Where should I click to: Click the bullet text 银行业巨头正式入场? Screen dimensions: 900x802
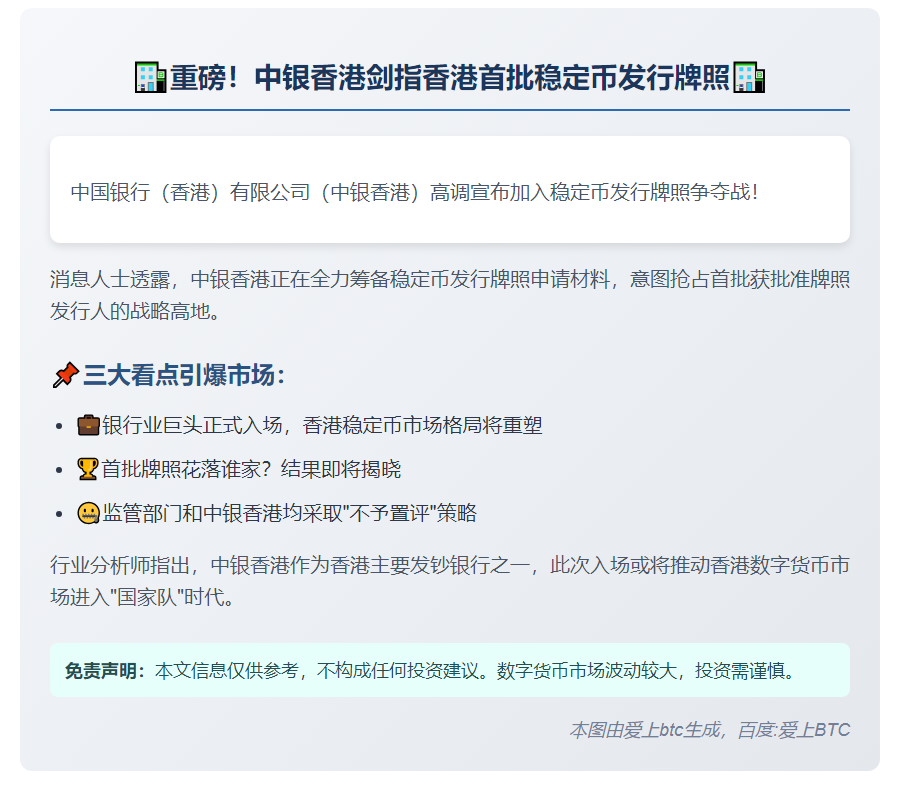pyautogui.click(x=322, y=425)
